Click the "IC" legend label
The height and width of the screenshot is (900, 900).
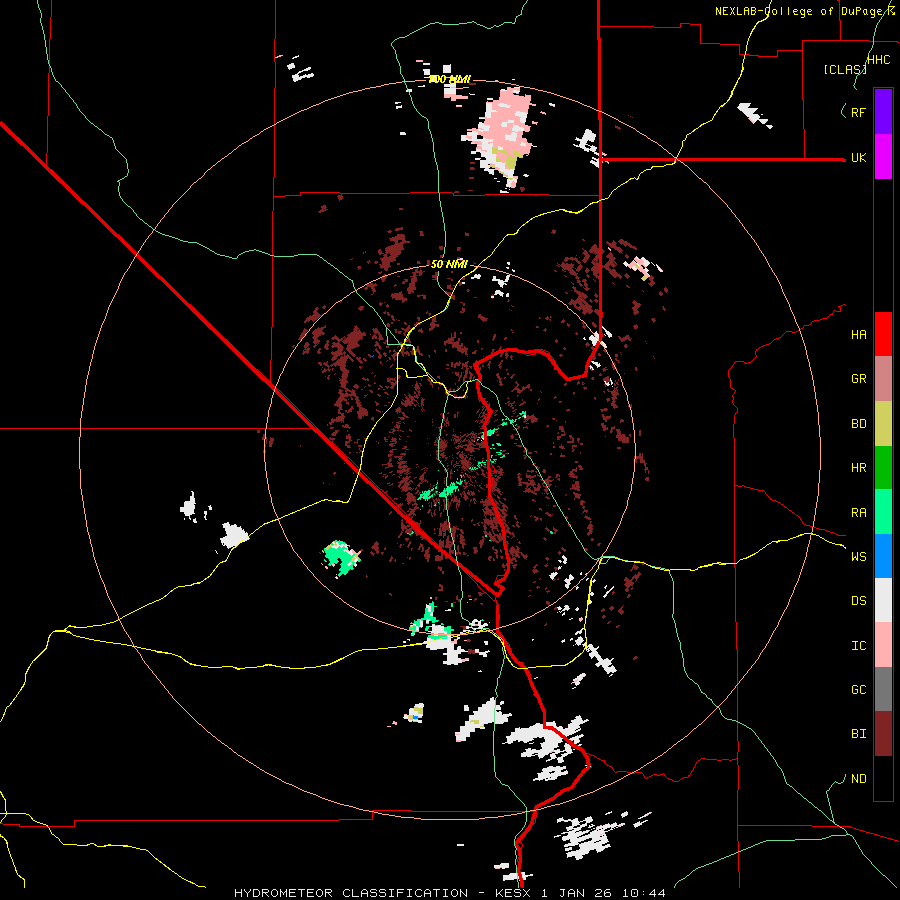click(x=858, y=646)
